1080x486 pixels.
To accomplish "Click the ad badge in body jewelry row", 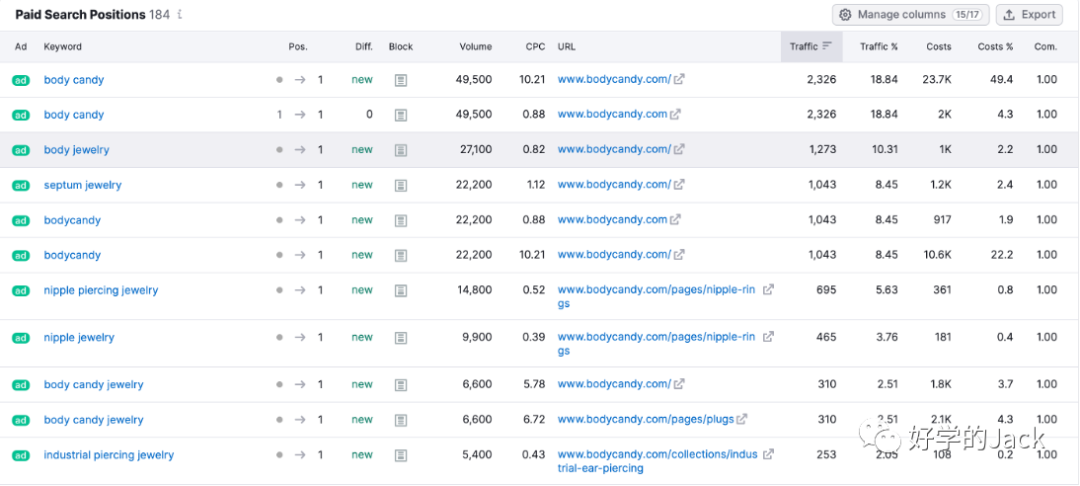I will click(x=21, y=150).
